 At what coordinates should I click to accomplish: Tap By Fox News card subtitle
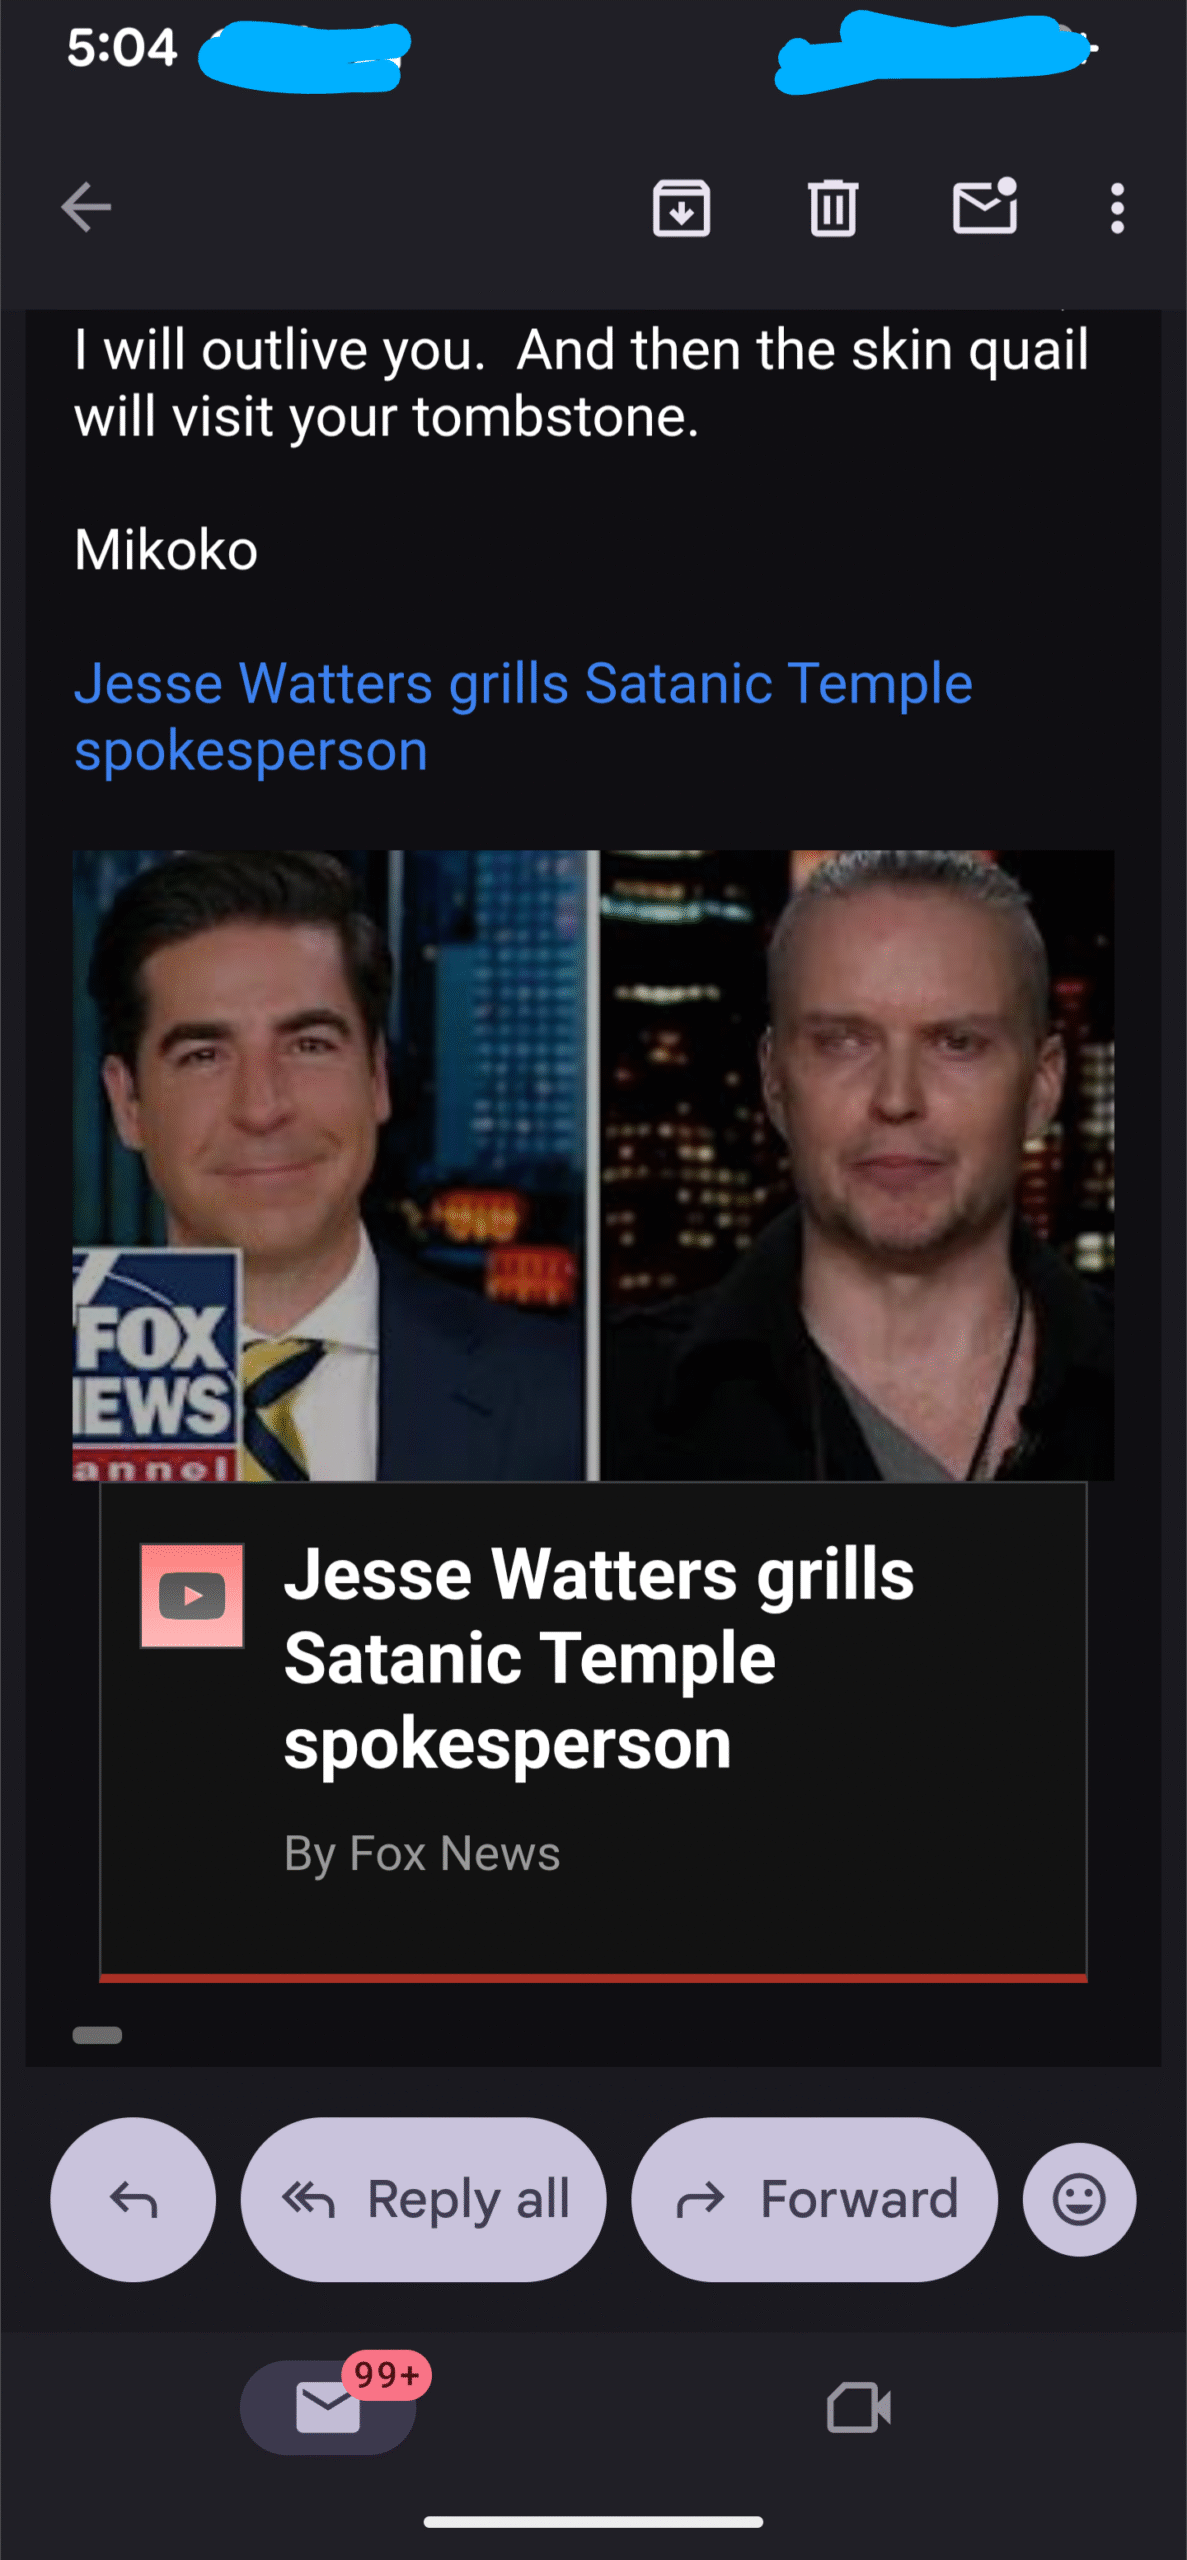pos(422,1853)
